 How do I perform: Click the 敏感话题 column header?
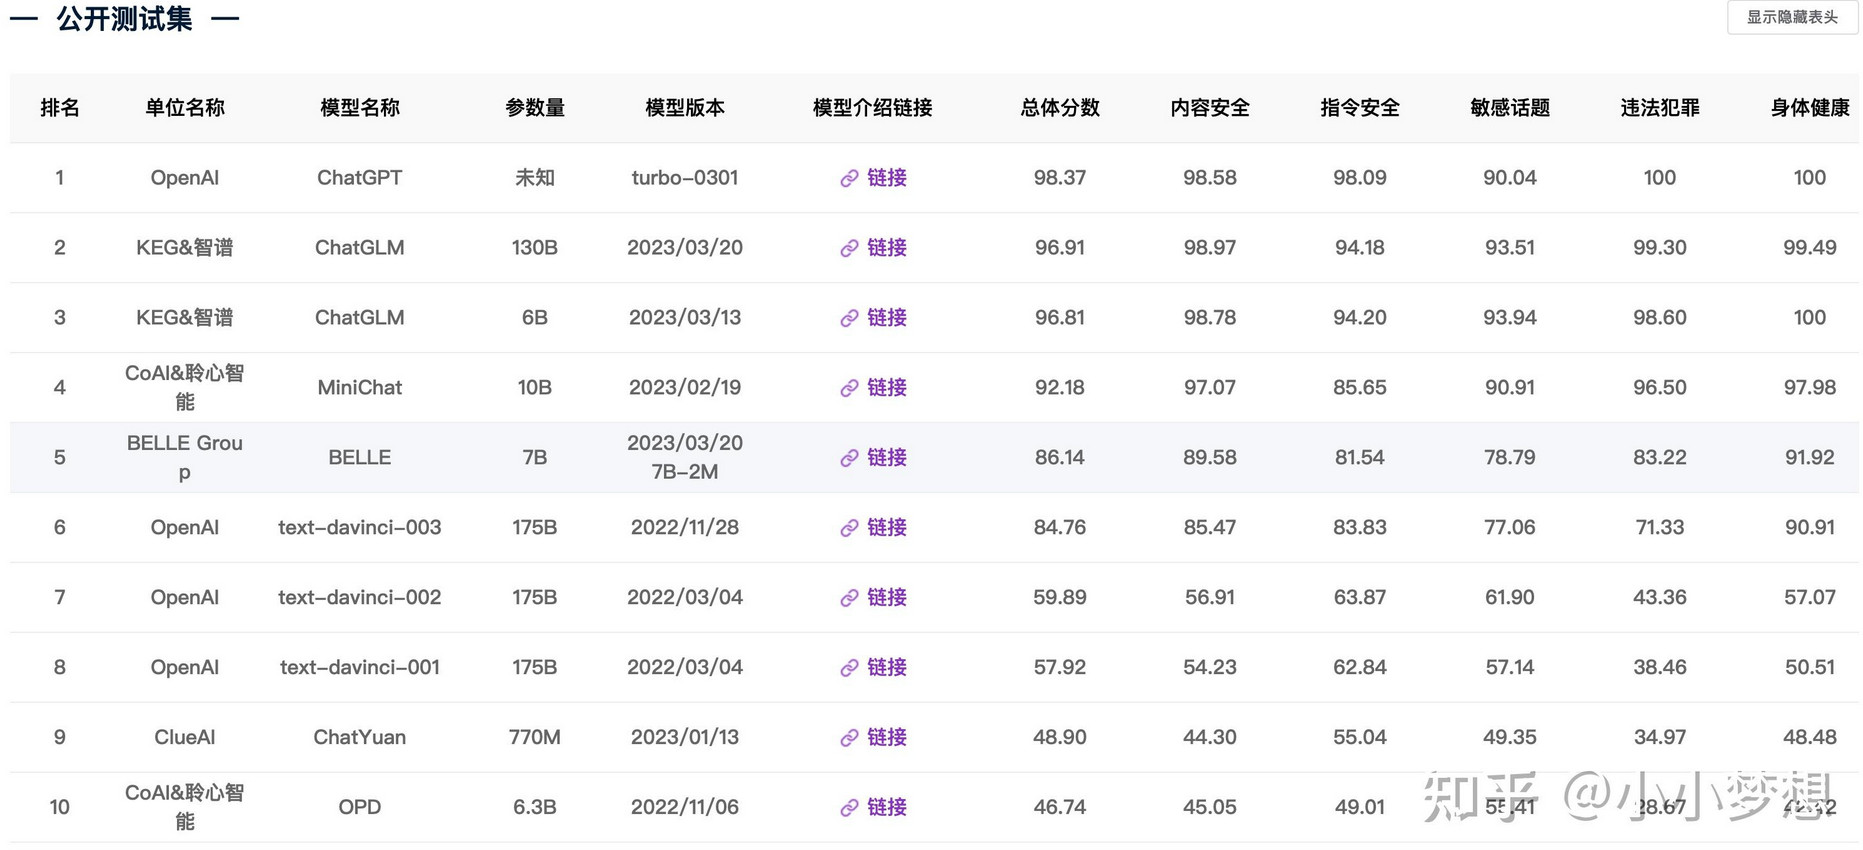pyautogui.click(x=1510, y=108)
